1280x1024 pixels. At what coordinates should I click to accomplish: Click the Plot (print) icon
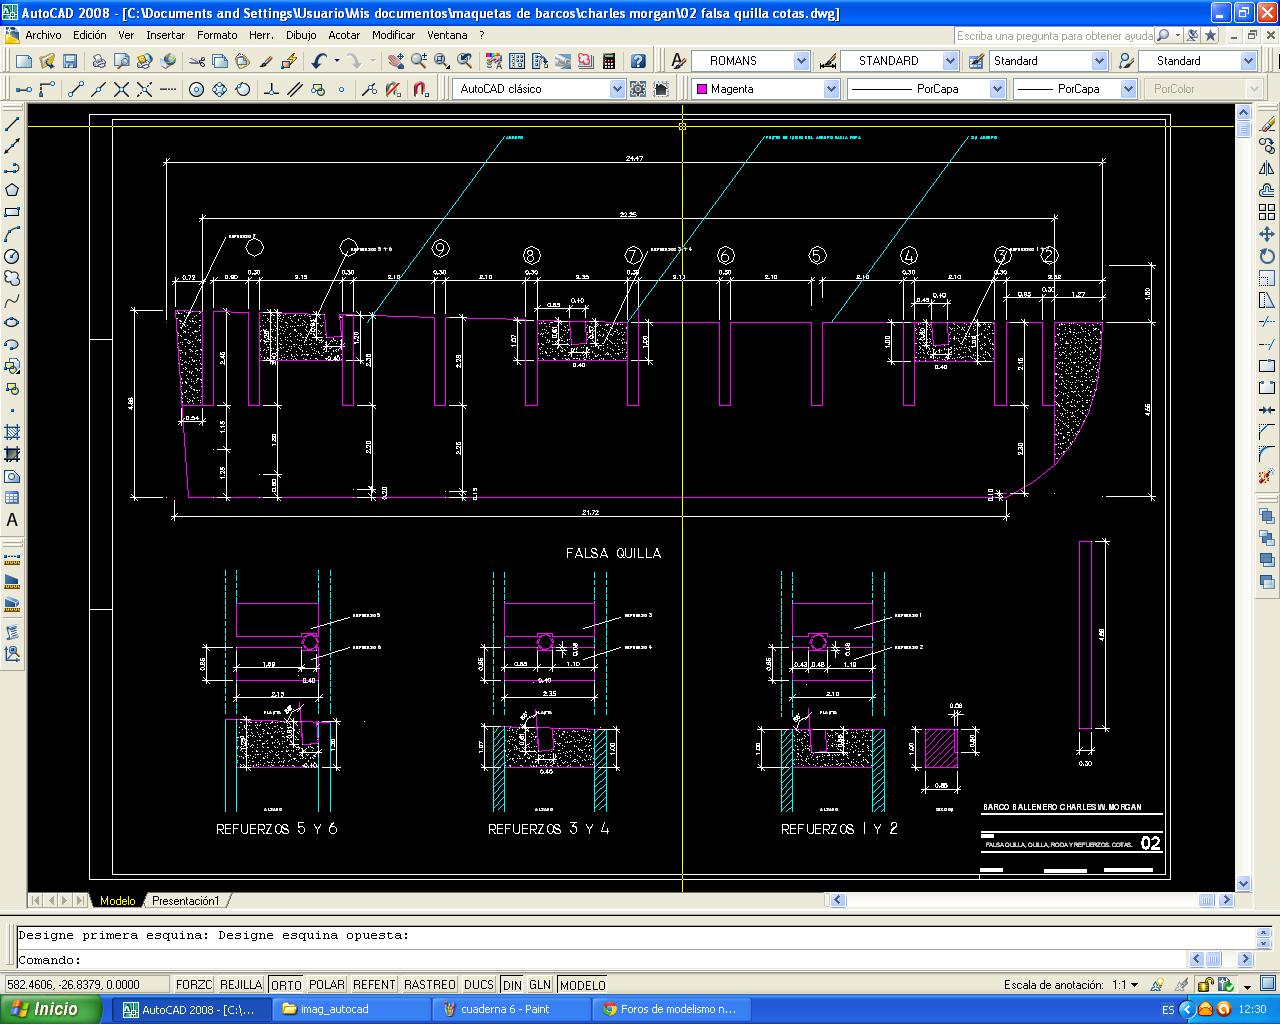coord(99,61)
